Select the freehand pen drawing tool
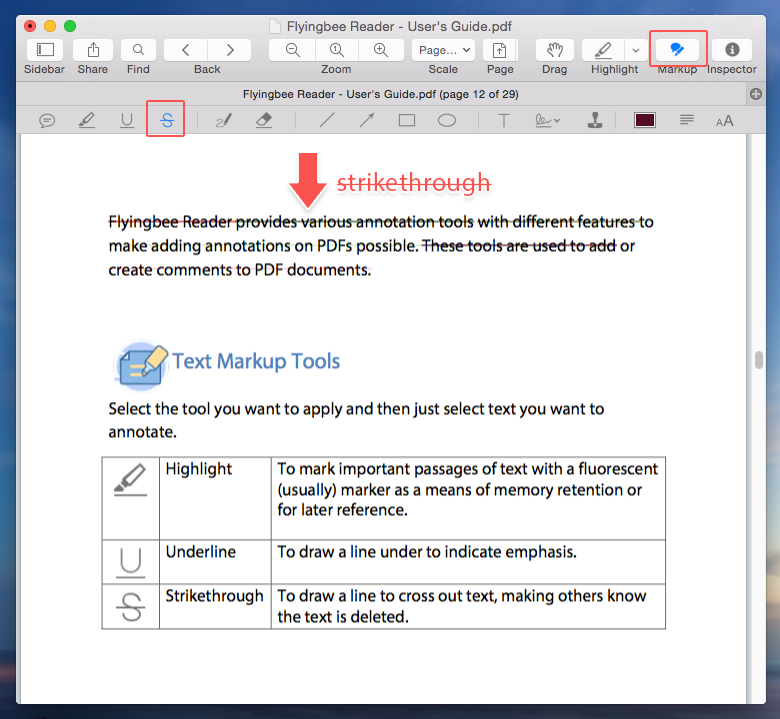The image size is (780, 719). click(224, 120)
